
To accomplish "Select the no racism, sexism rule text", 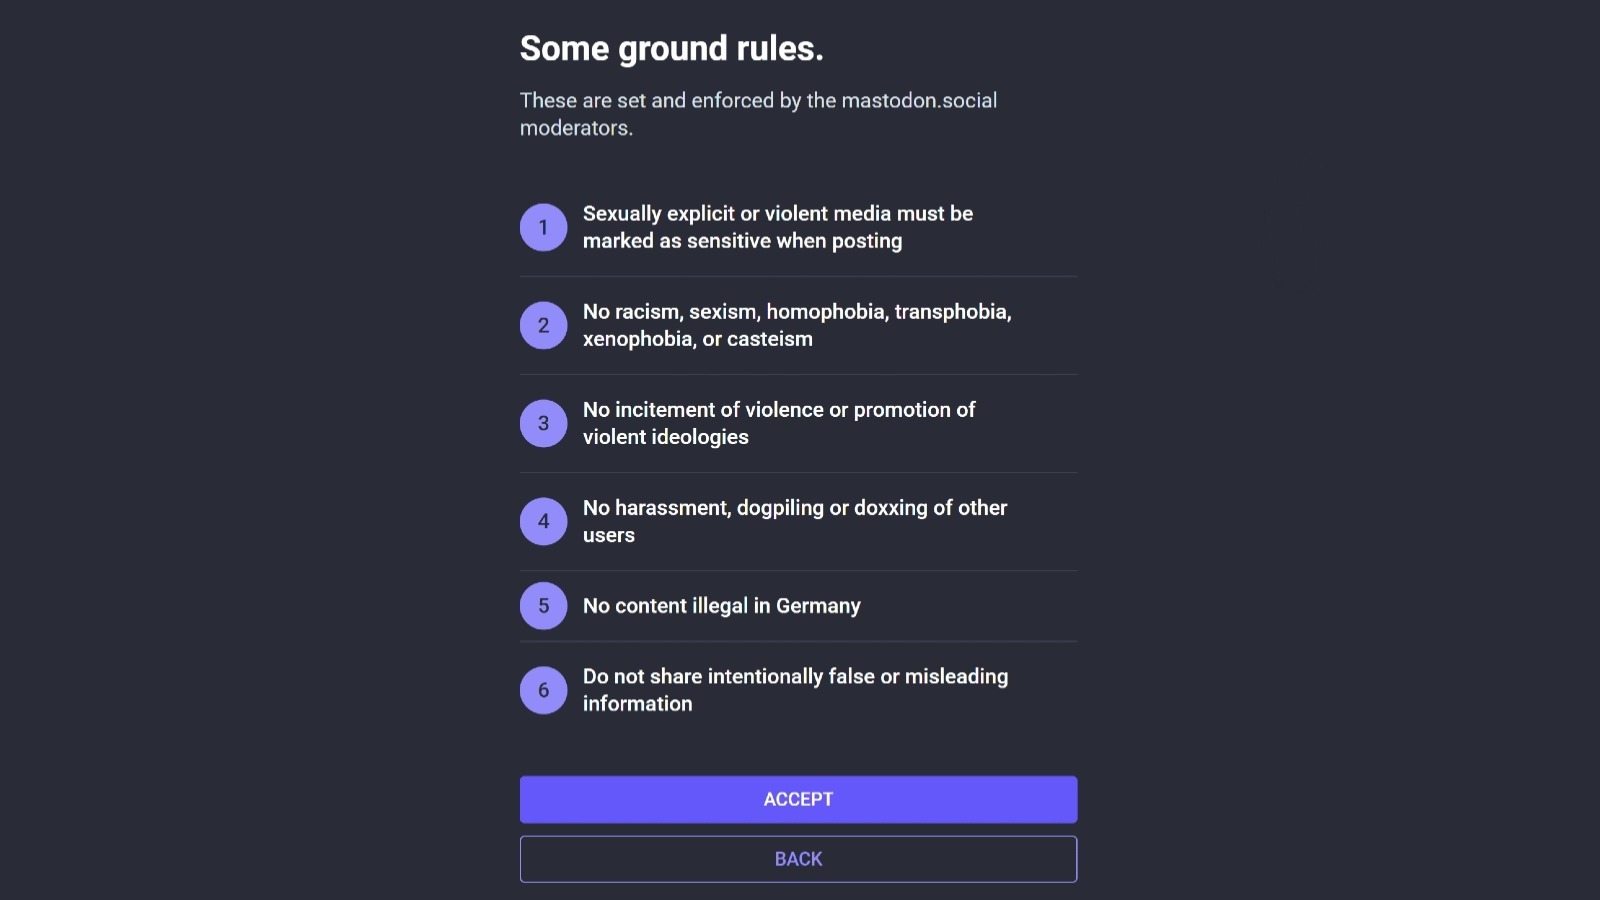I will pyautogui.click(x=797, y=325).
